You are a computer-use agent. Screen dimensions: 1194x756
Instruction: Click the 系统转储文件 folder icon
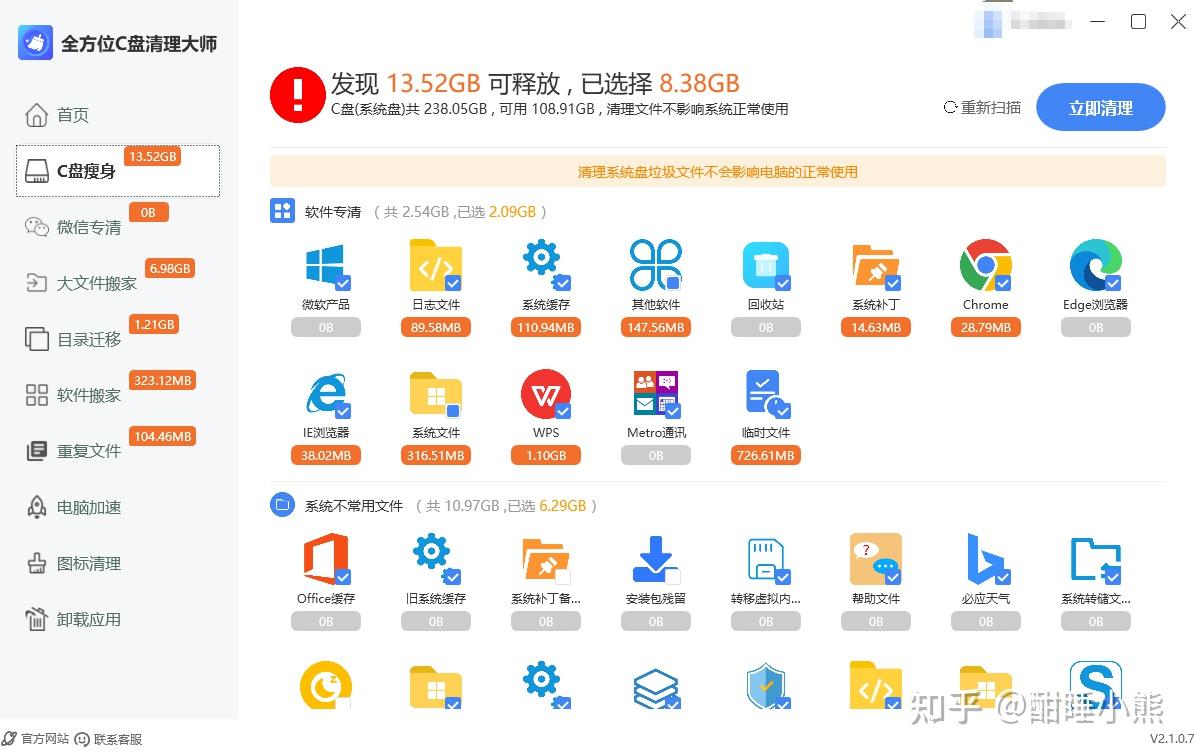point(1096,560)
